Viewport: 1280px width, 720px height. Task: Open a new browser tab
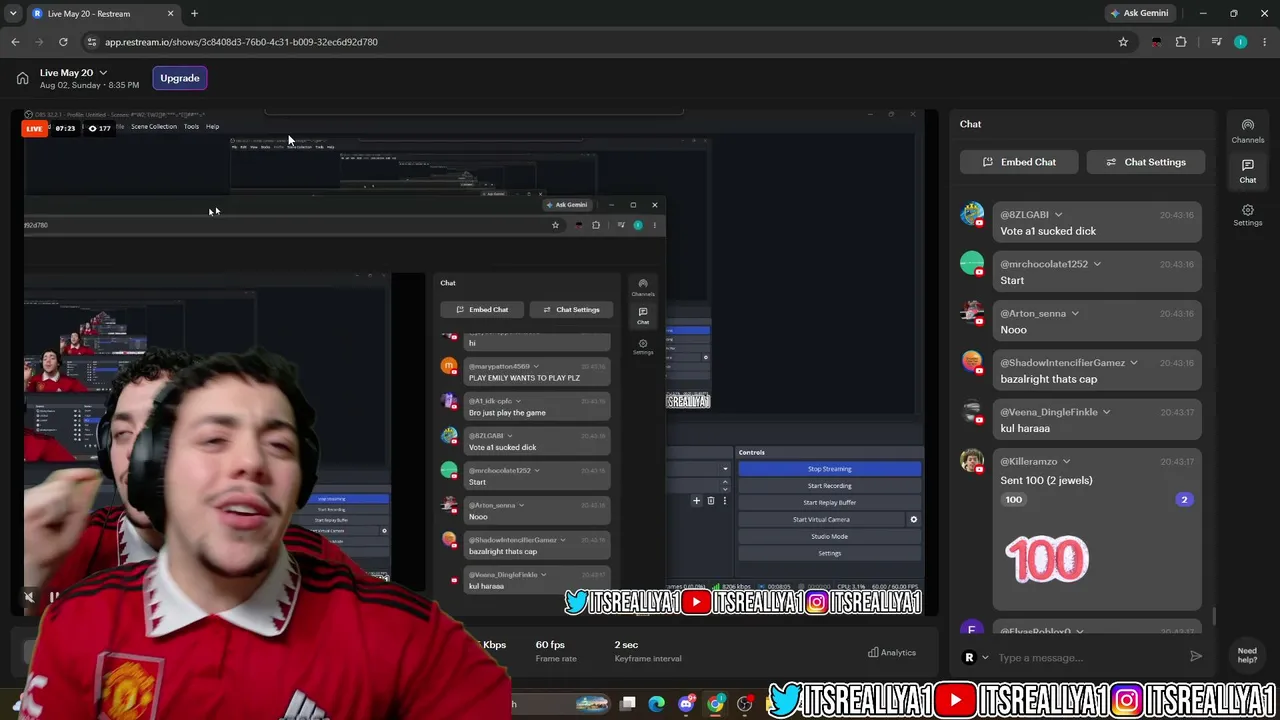194,14
